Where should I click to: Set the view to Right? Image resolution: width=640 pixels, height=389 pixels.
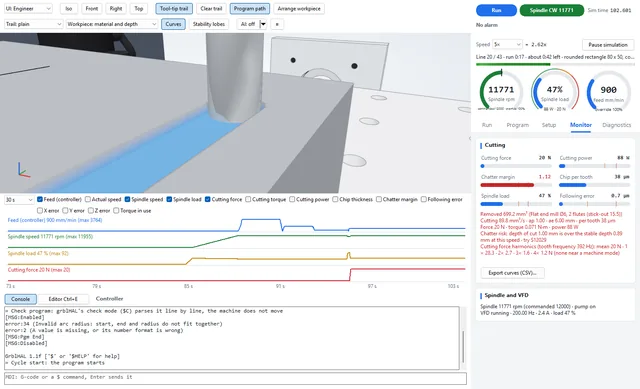click(x=116, y=9)
